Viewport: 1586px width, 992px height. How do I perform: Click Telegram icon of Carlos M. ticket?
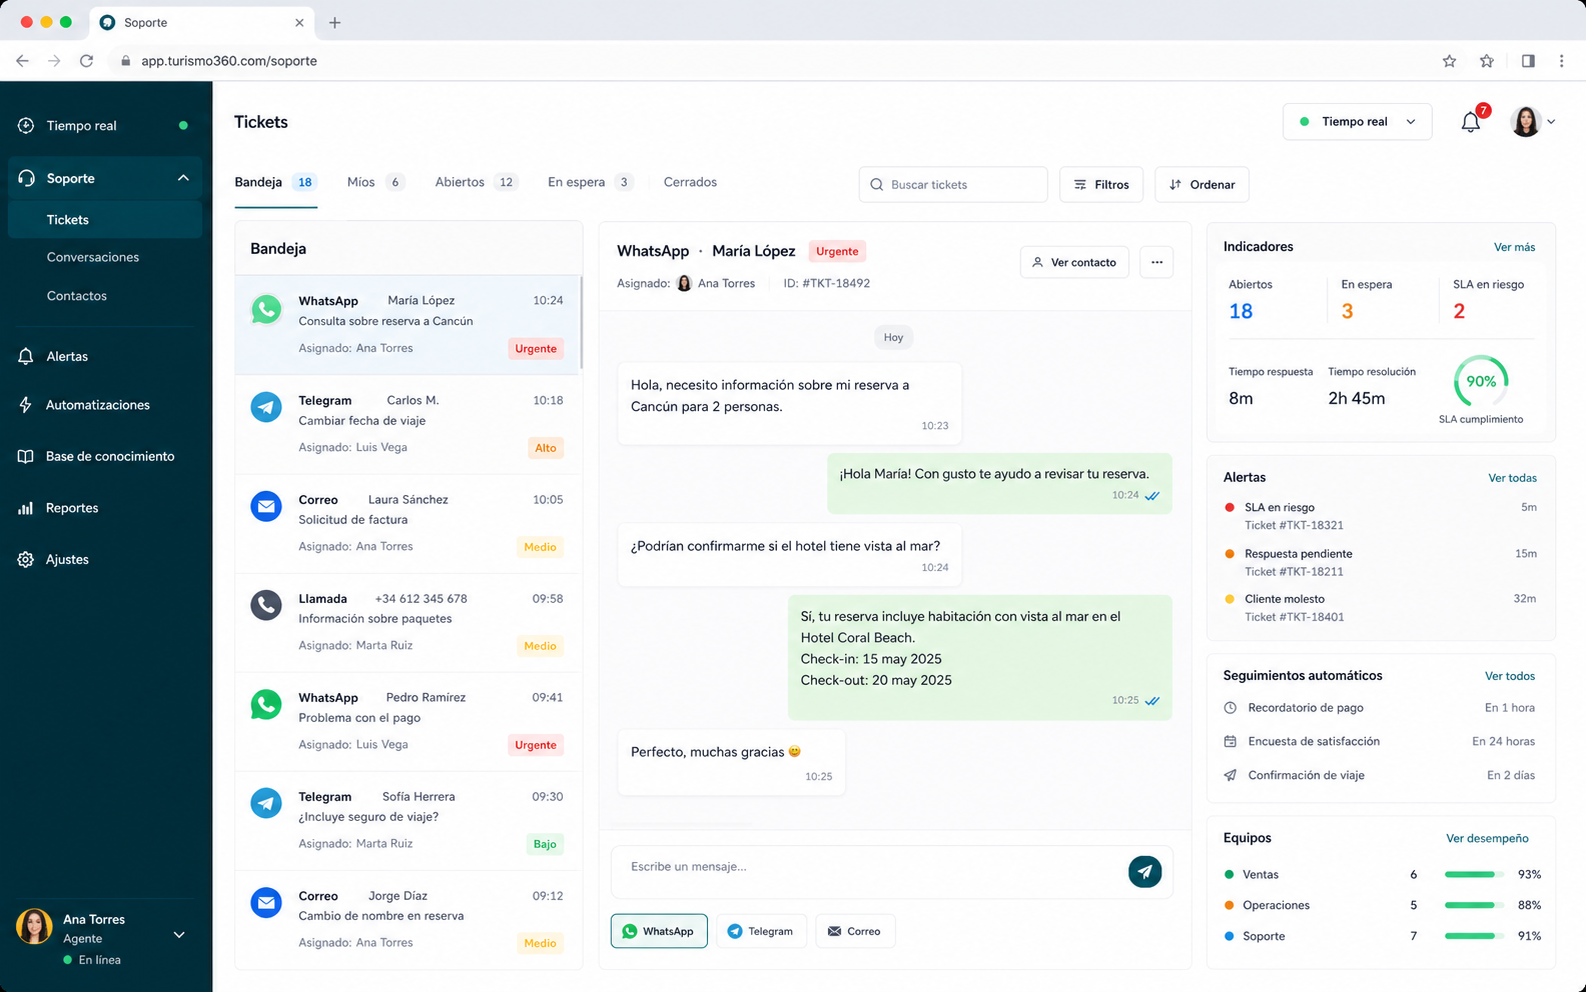pos(266,406)
